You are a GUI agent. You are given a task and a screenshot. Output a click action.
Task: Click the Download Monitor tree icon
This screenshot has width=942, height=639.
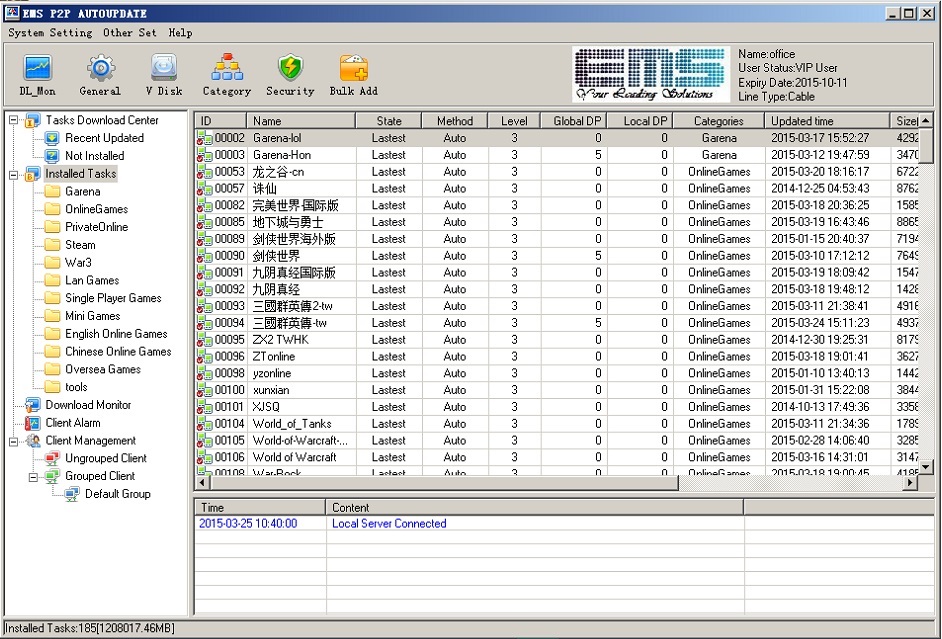(x=32, y=405)
